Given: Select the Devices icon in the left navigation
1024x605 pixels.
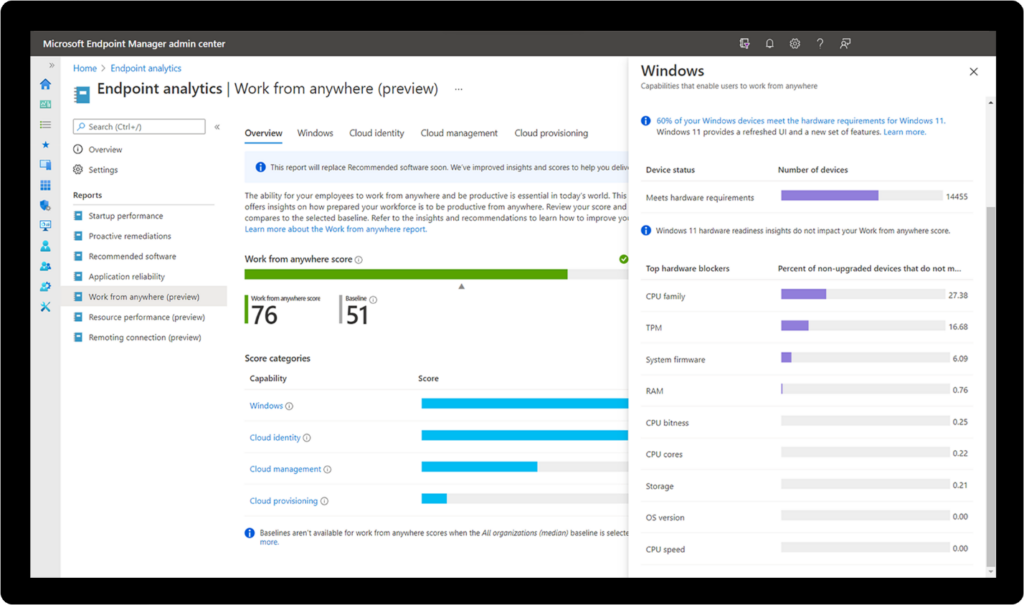Looking at the screenshot, I should (46, 165).
